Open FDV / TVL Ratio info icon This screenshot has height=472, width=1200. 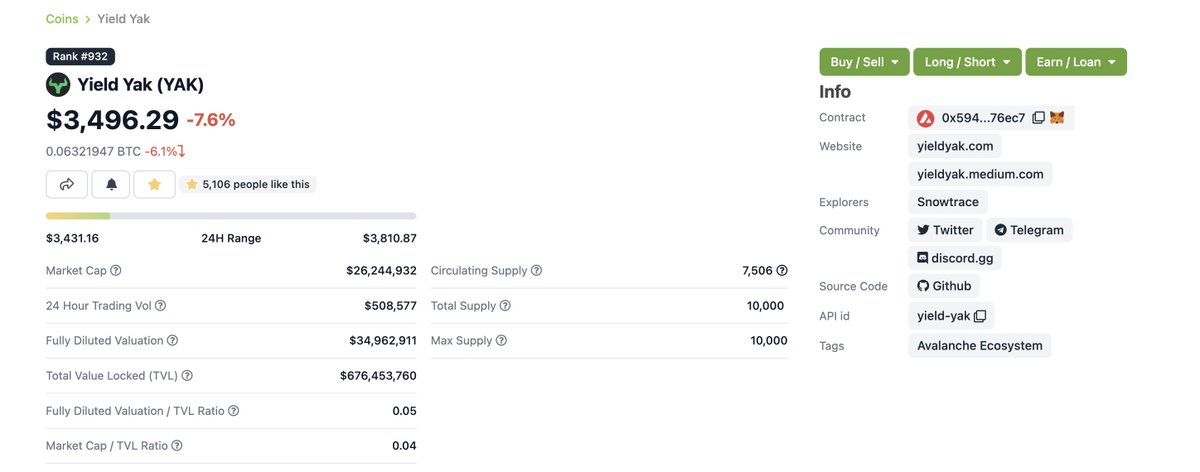coord(234,411)
